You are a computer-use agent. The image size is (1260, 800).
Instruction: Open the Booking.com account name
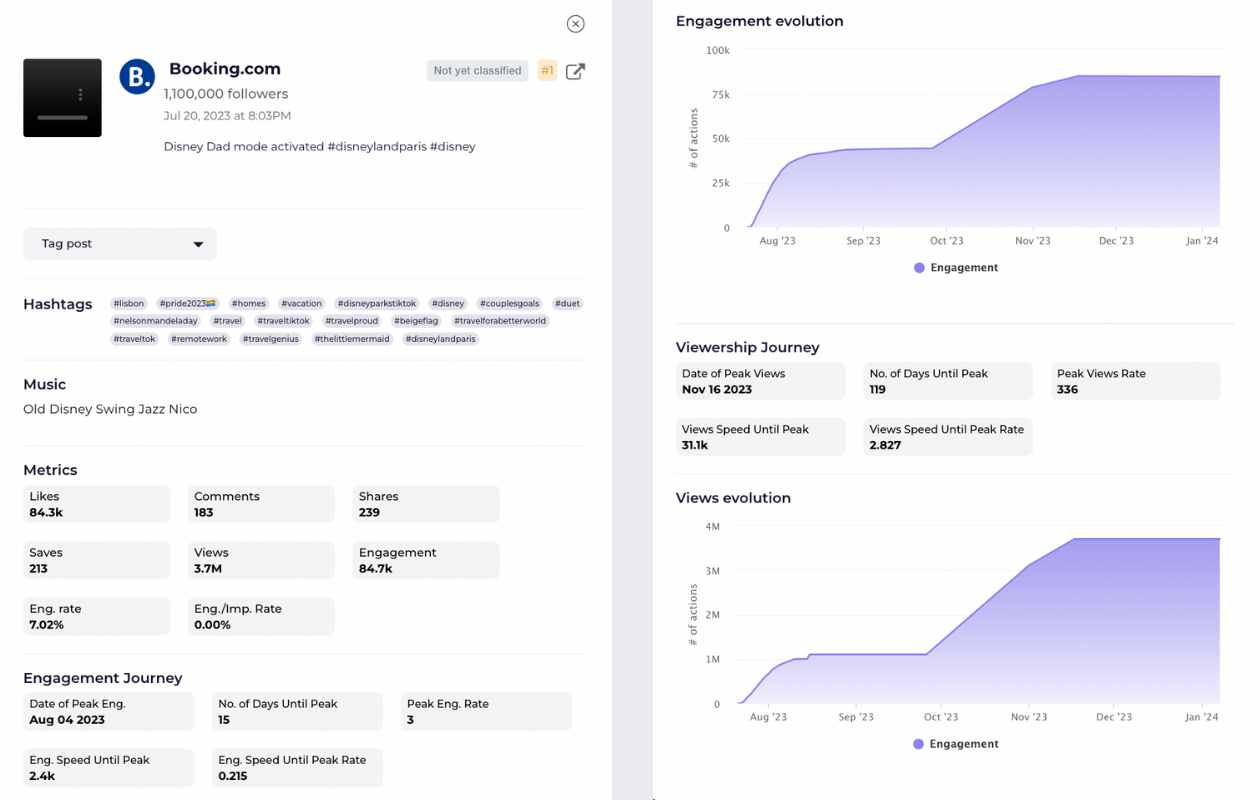[x=225, y=69]
